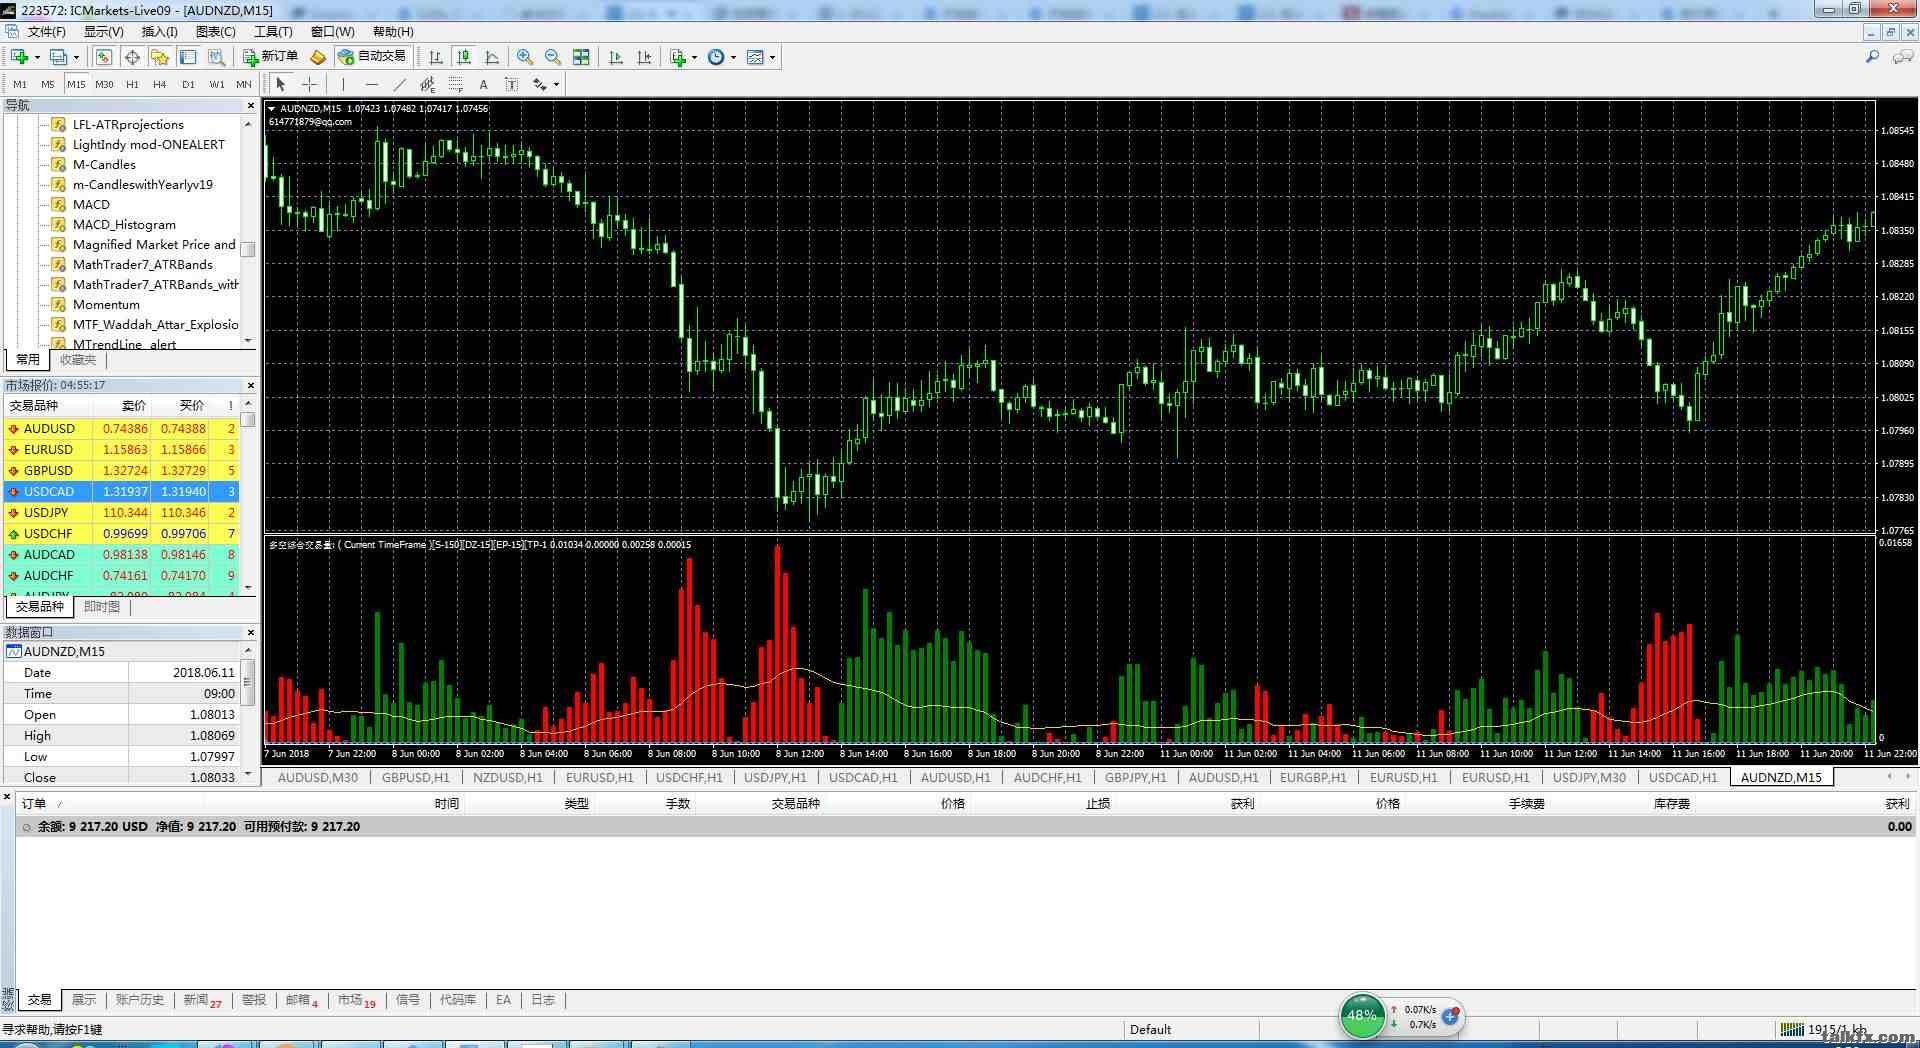Click the AUDNZD,M15 chart header triangle
The image size is (1920, 1048).
272,108
